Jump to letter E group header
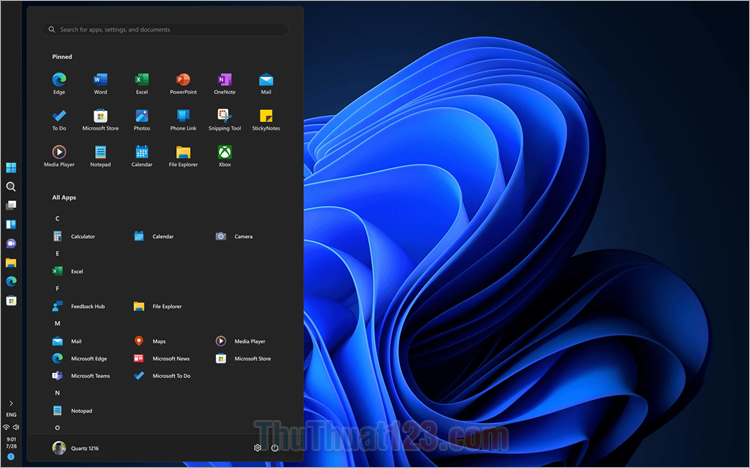 (x=57, y=254)
